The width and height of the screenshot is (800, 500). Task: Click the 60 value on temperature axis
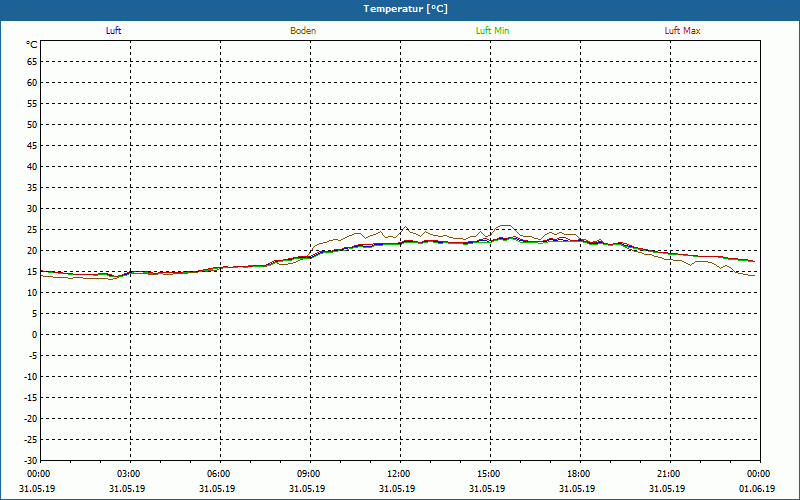(32, 83)
